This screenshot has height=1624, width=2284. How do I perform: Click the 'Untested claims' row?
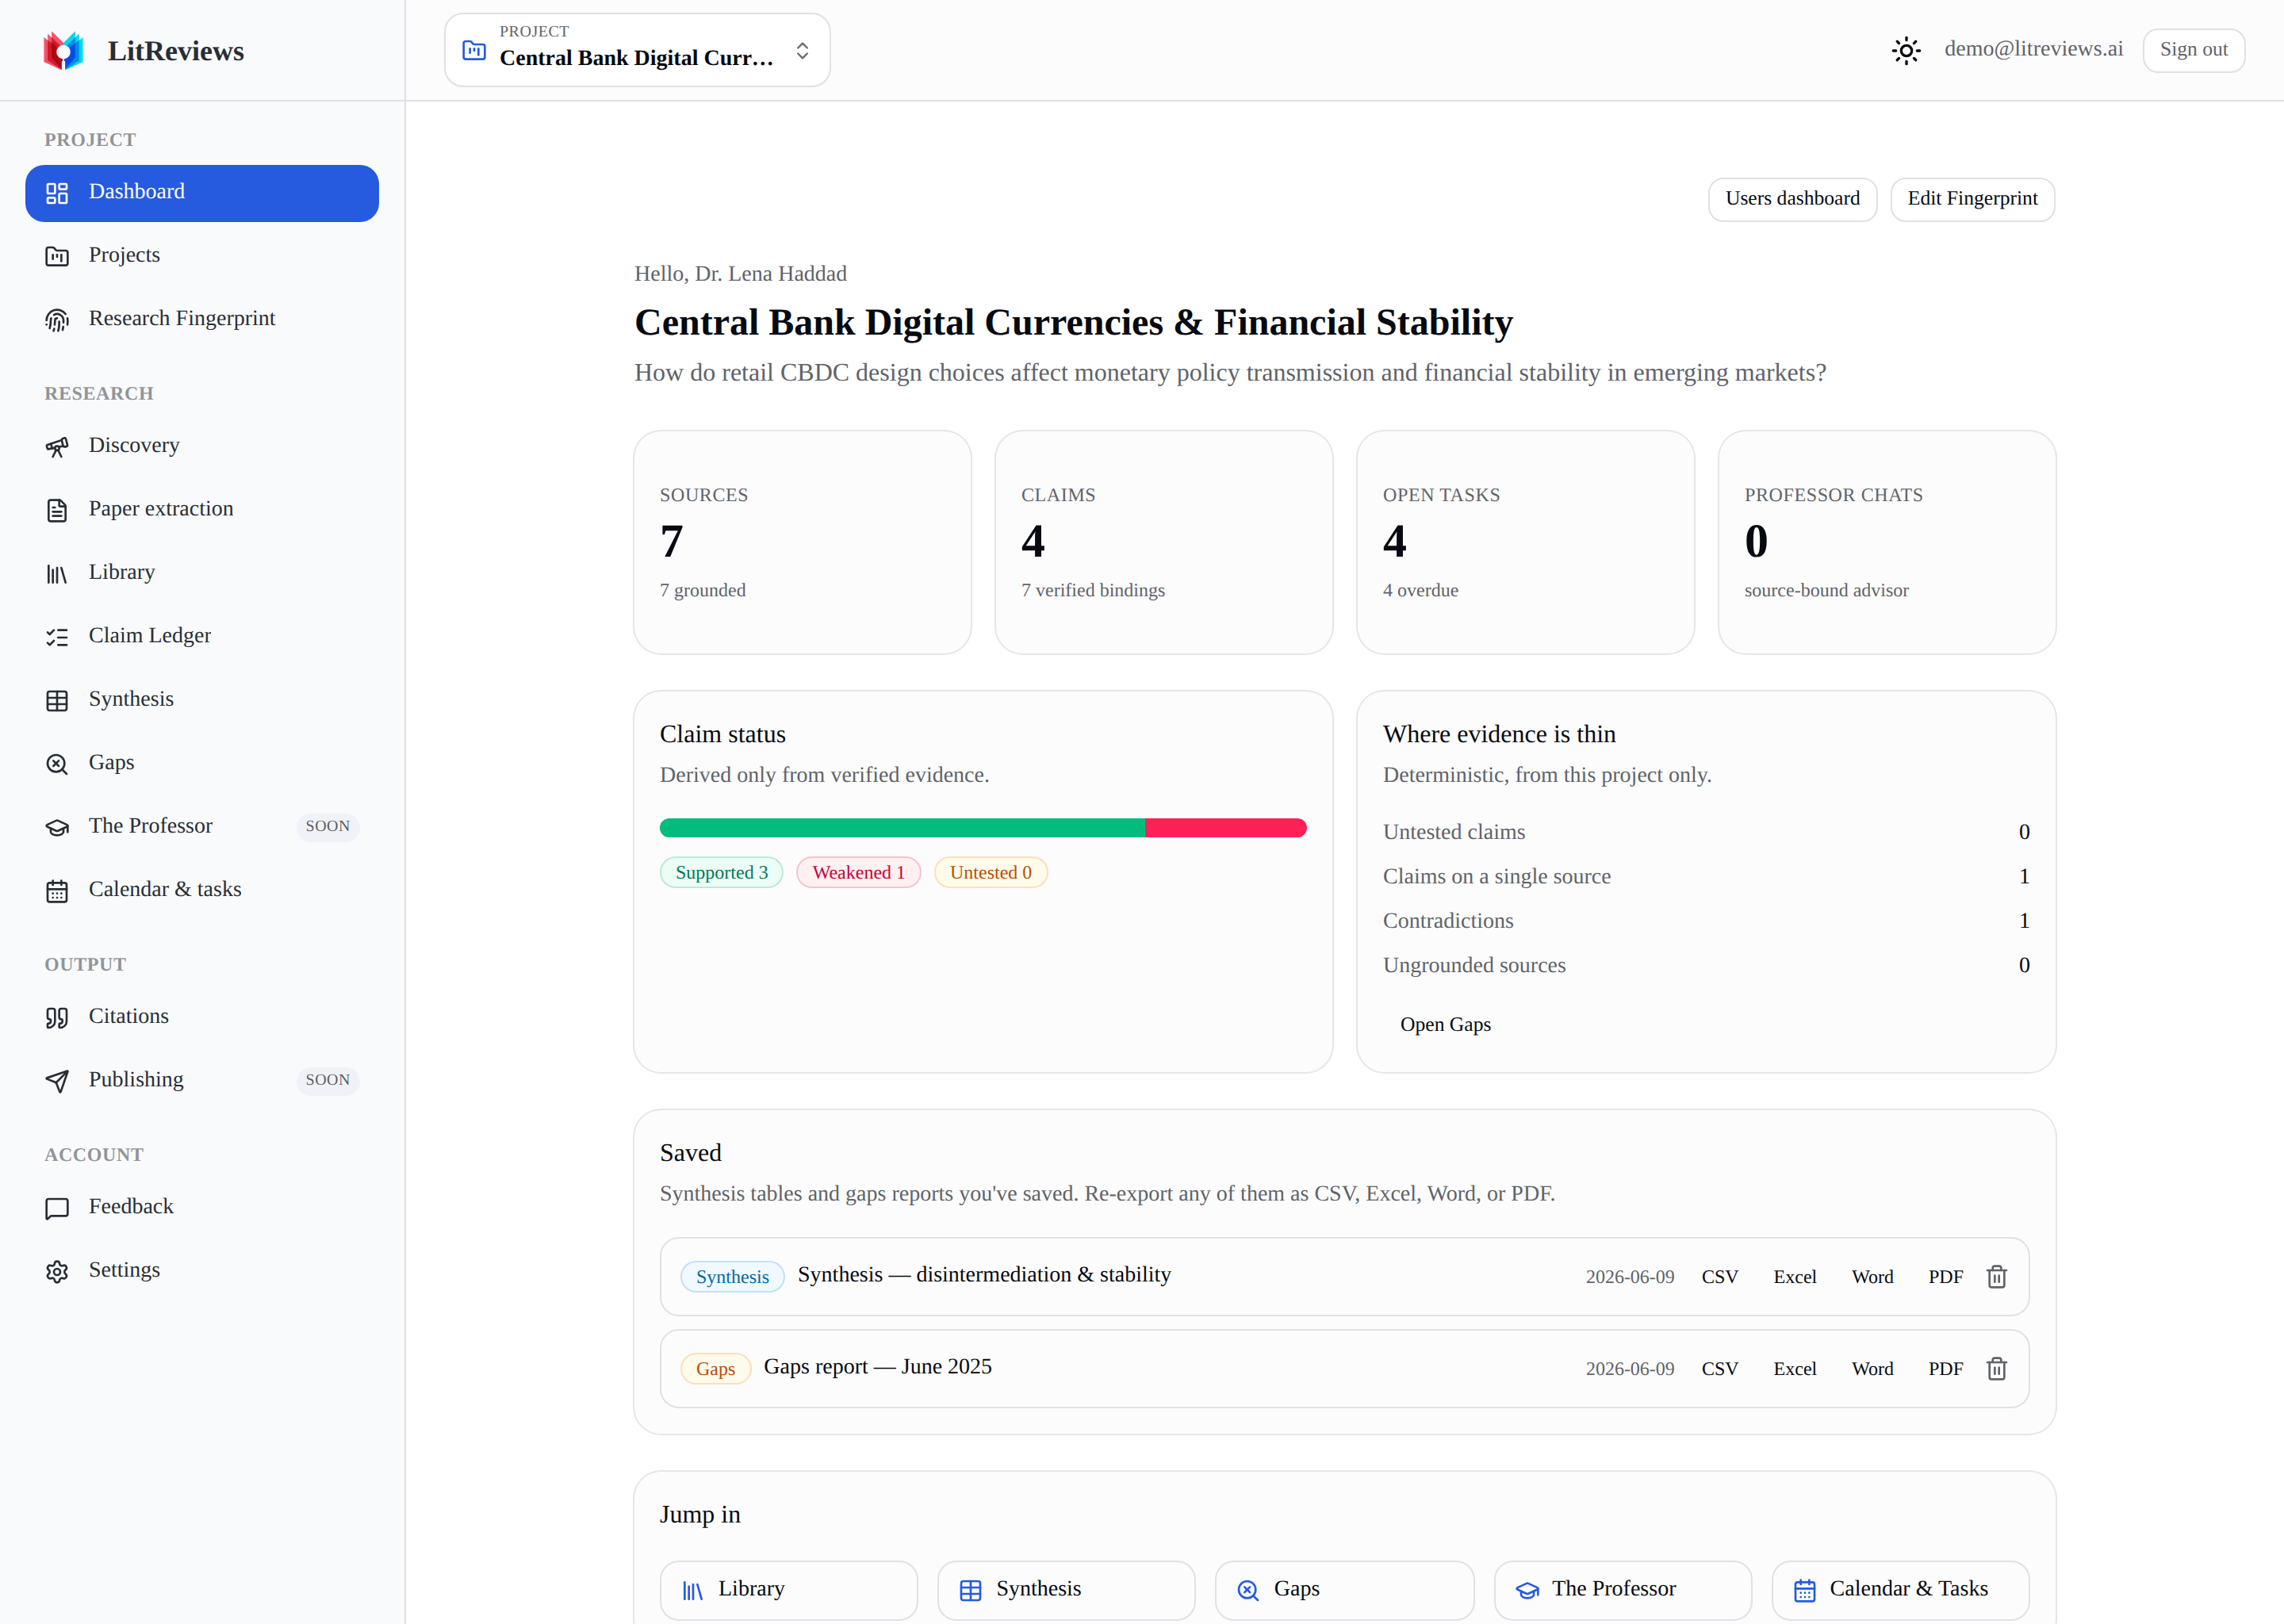[1706, 832]
